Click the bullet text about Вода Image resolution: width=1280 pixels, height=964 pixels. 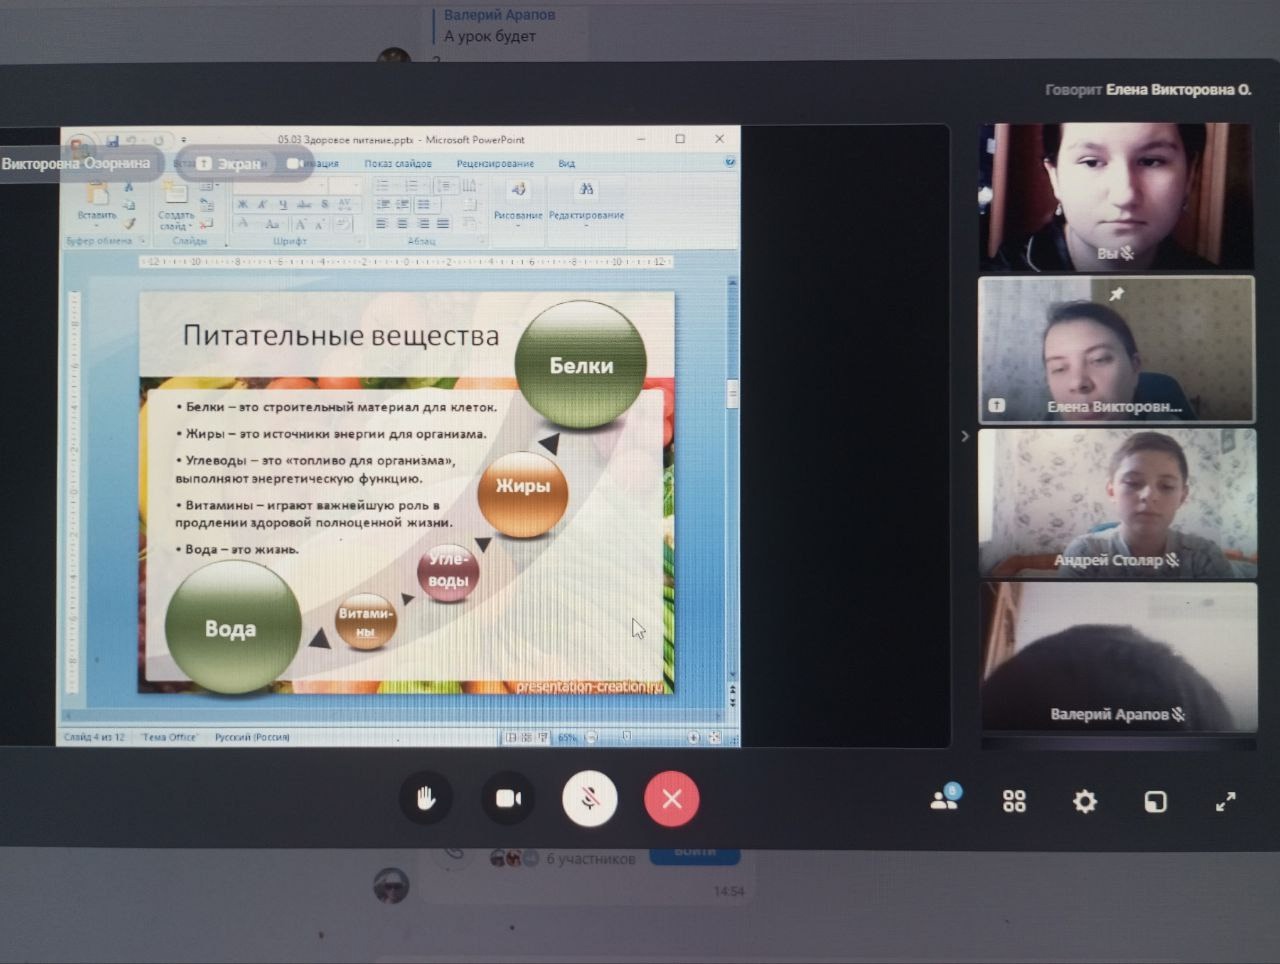[x=238, y=549]
